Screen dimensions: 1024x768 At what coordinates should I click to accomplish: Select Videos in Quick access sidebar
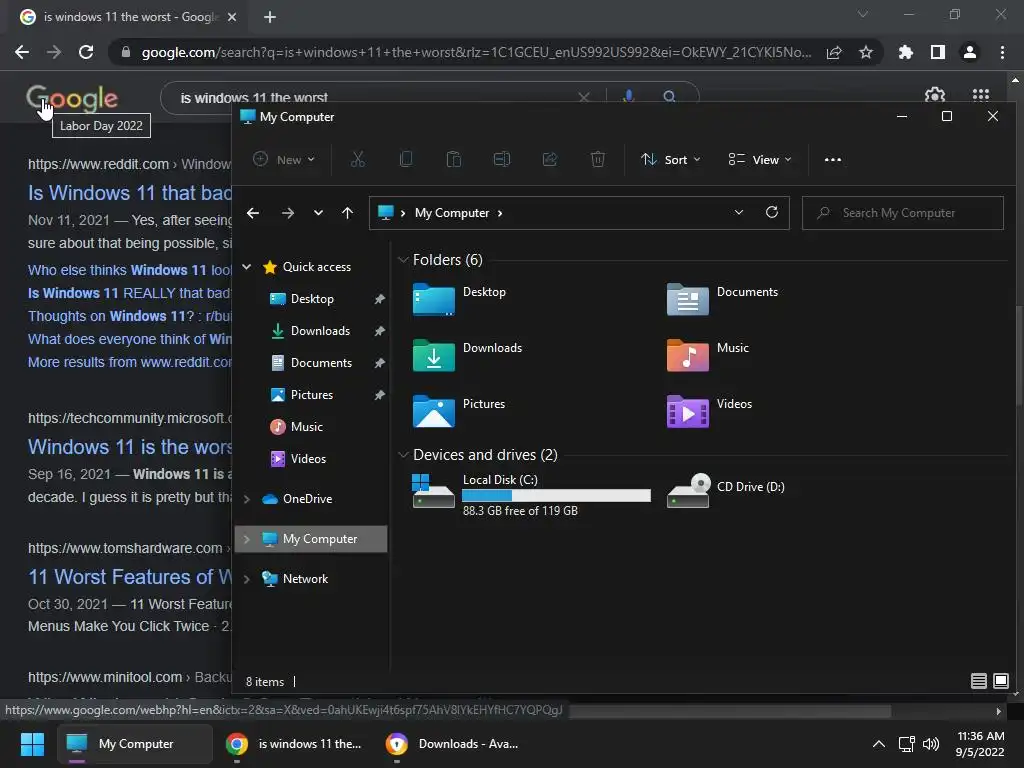tap(308, 458)
